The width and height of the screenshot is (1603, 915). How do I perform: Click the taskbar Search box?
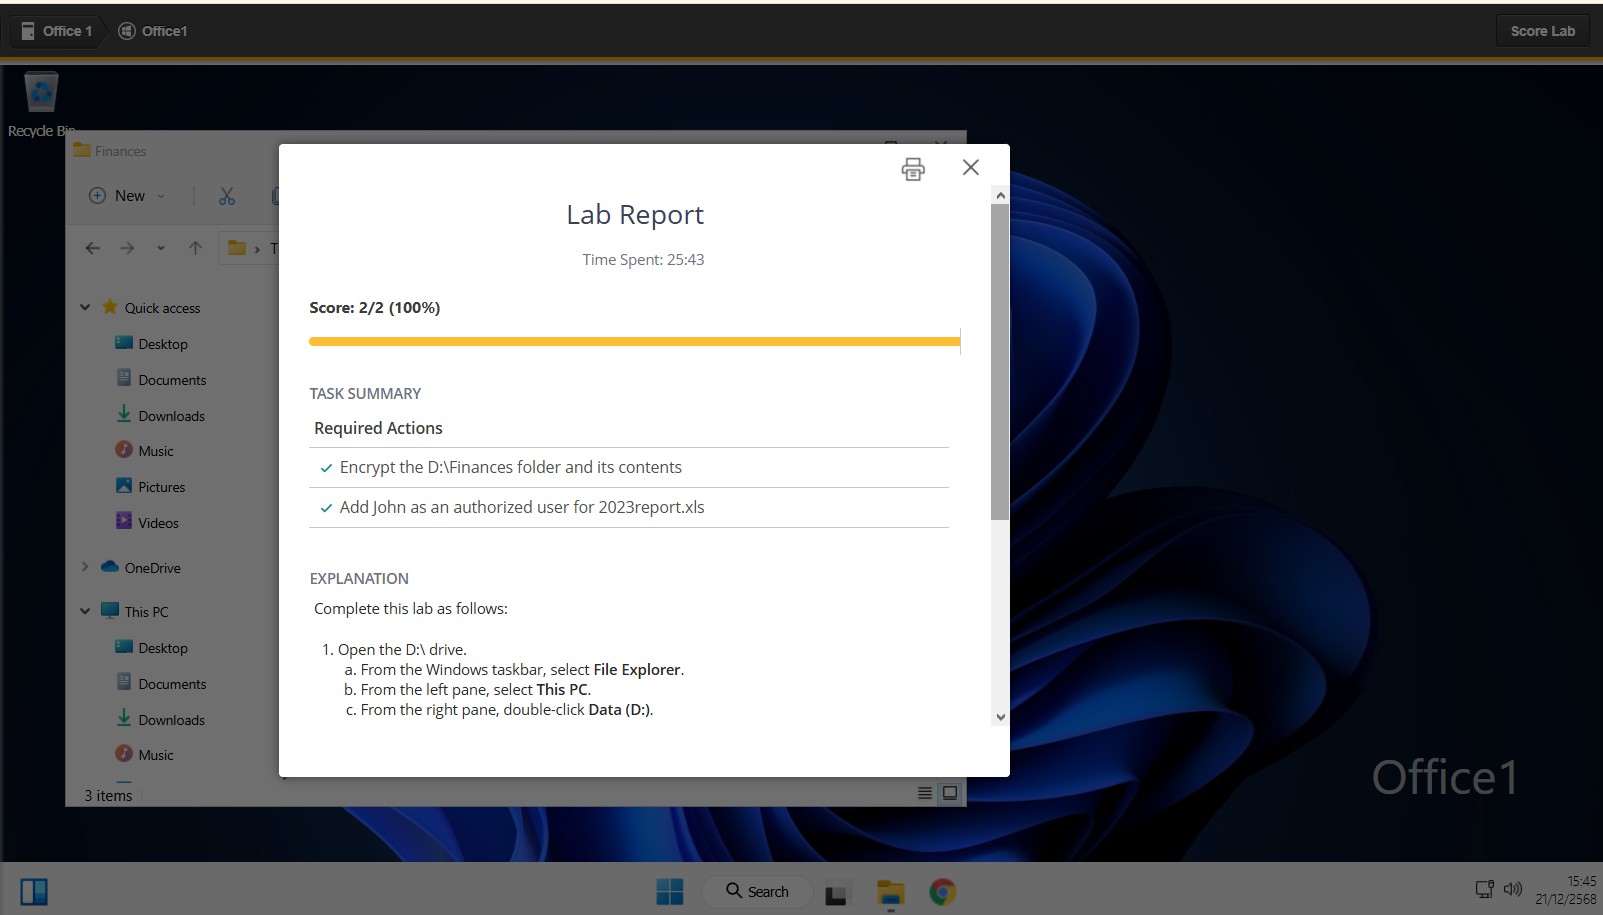(x=757, y=891)
